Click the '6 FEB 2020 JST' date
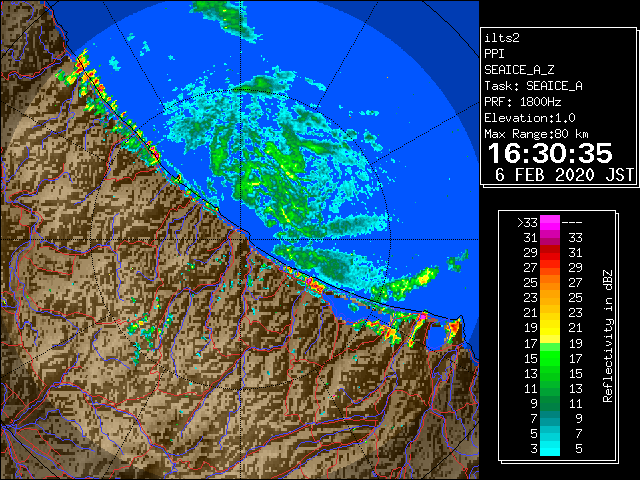Viewport: 640px width, 480px height. click(564, 175)
